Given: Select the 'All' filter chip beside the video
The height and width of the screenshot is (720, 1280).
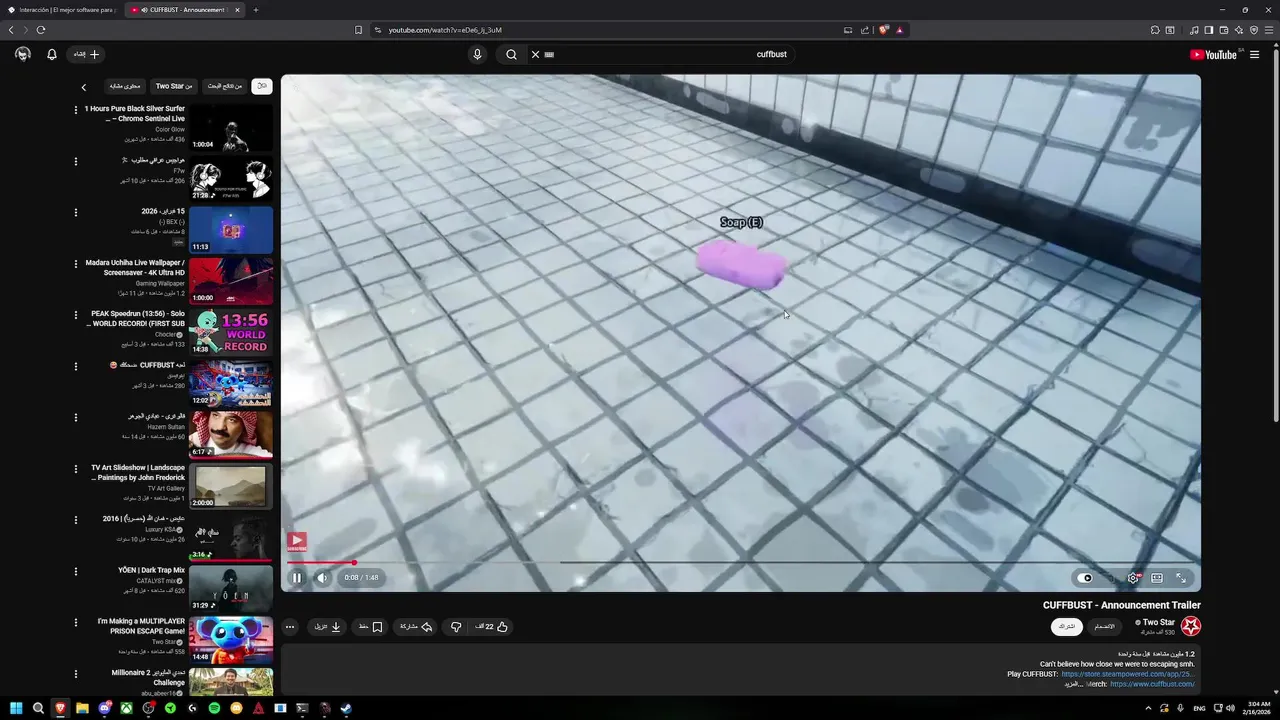Looking at the screenshot, I should click(262, 87).
